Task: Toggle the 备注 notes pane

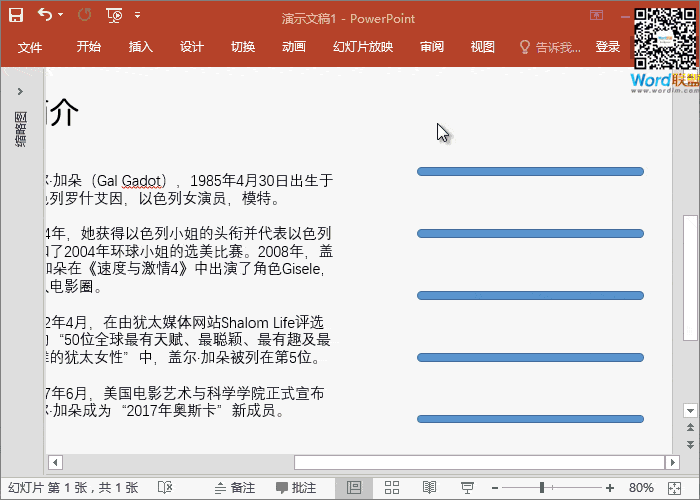Action: pyautogui.click(x=231, y=488)
